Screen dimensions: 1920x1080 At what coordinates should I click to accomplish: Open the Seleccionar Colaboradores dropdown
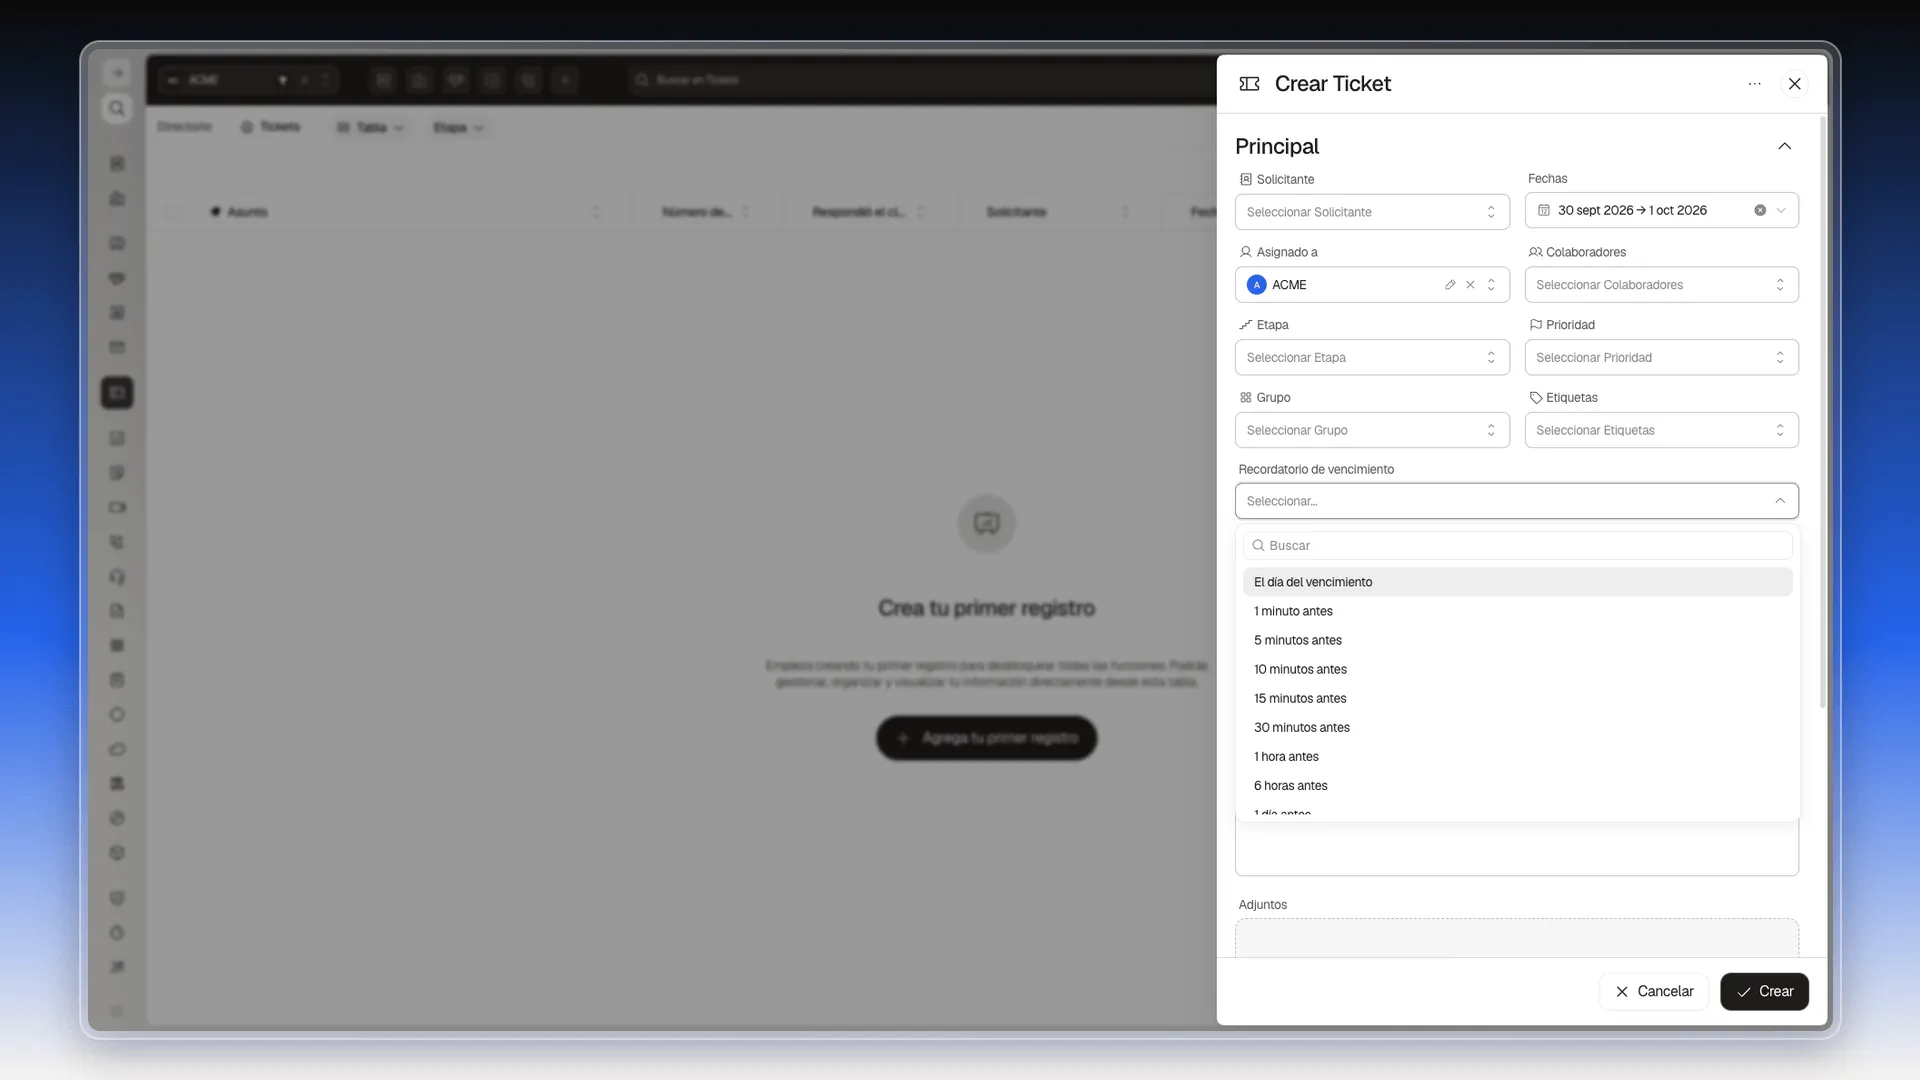click(x=1661, y=285)
